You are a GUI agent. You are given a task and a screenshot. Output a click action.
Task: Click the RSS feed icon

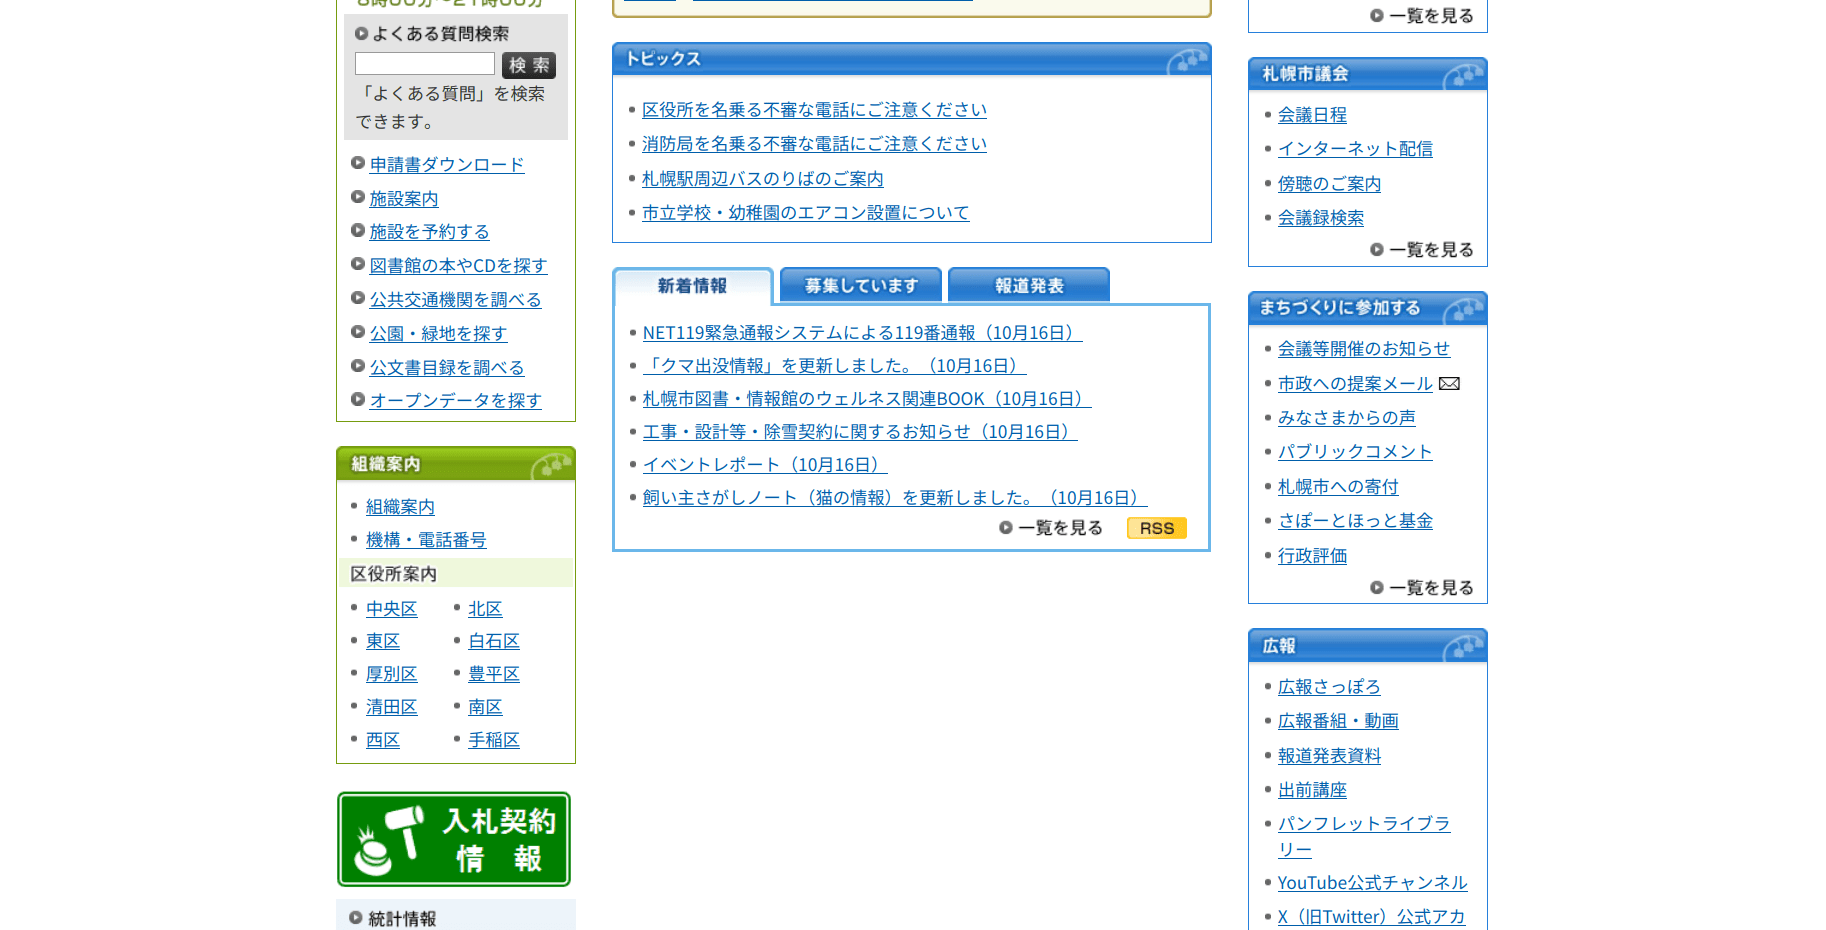[1156, 528]
